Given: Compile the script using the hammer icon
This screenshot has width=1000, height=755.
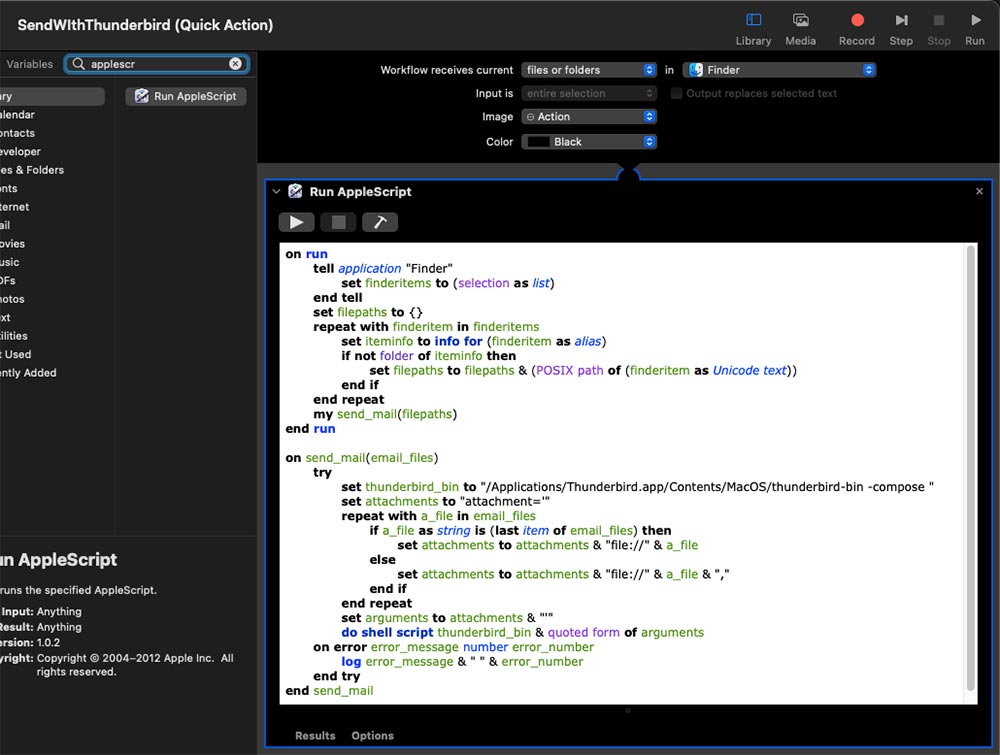Looking at the screenshot, I should 380,222.
